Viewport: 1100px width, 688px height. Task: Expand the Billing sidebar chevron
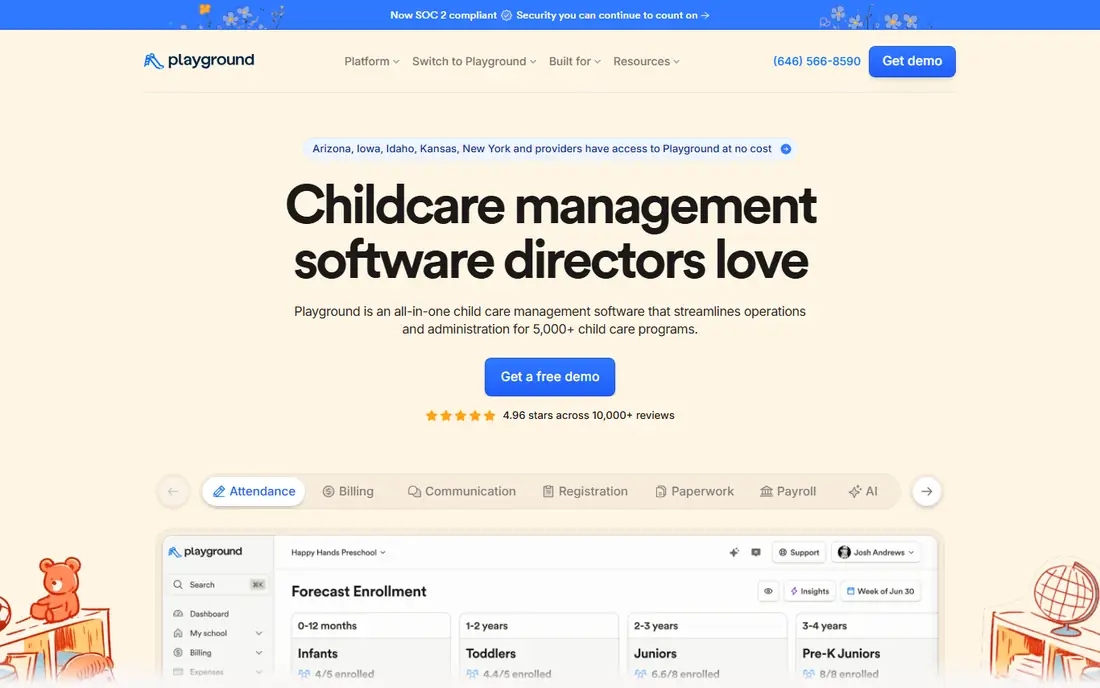point(259,653)
